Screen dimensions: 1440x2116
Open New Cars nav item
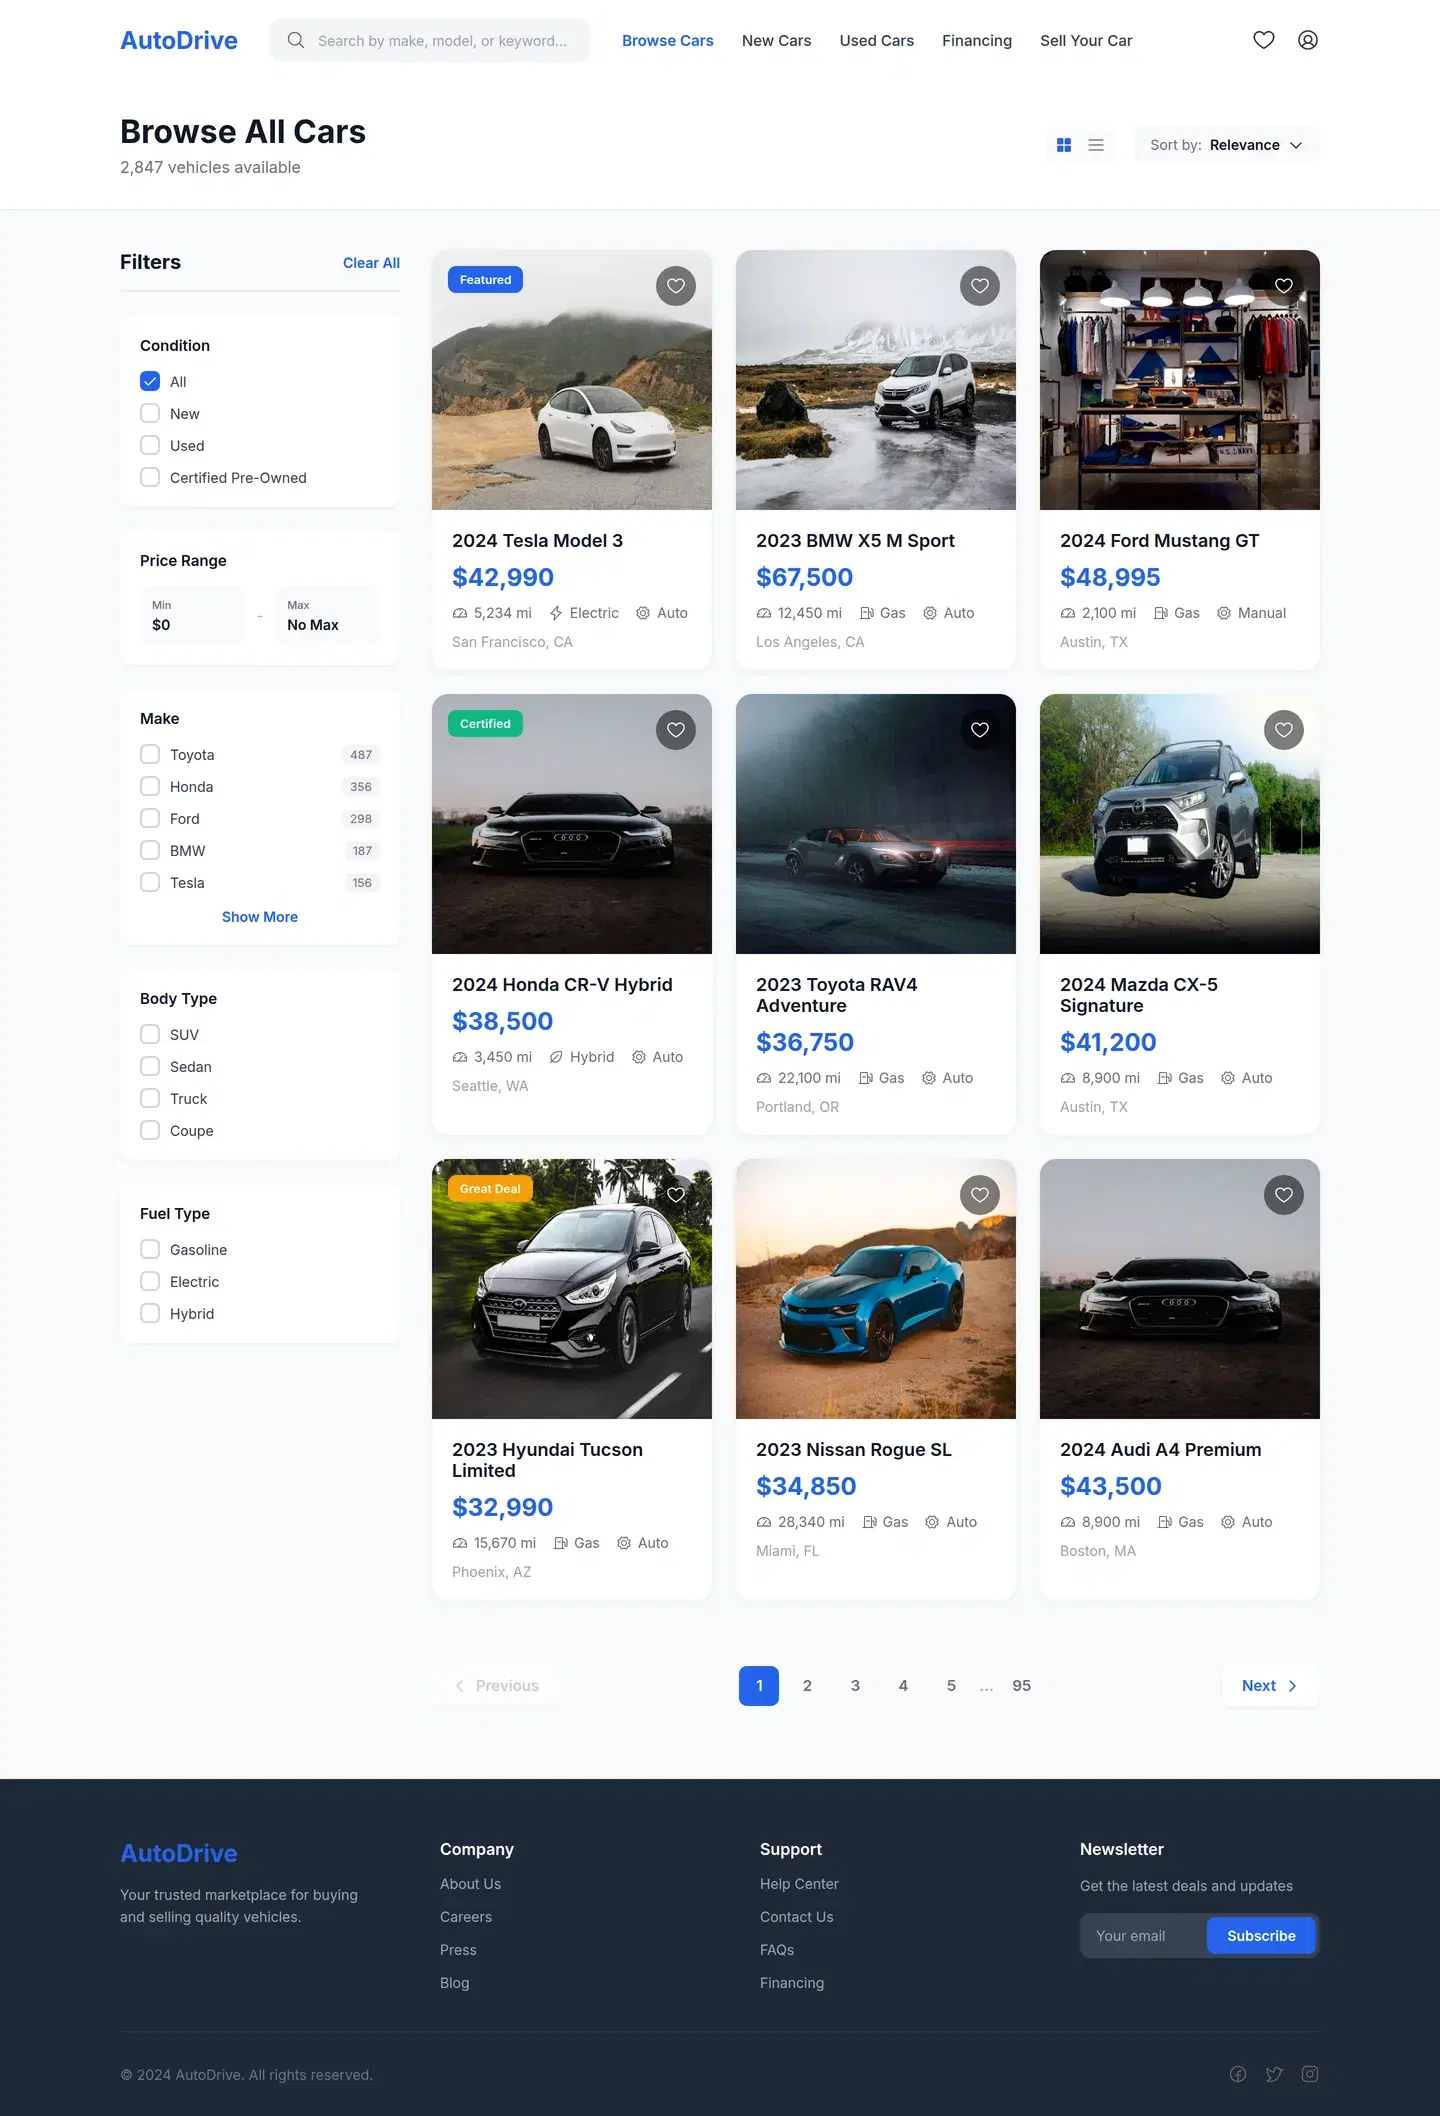[x=777, y=40]
